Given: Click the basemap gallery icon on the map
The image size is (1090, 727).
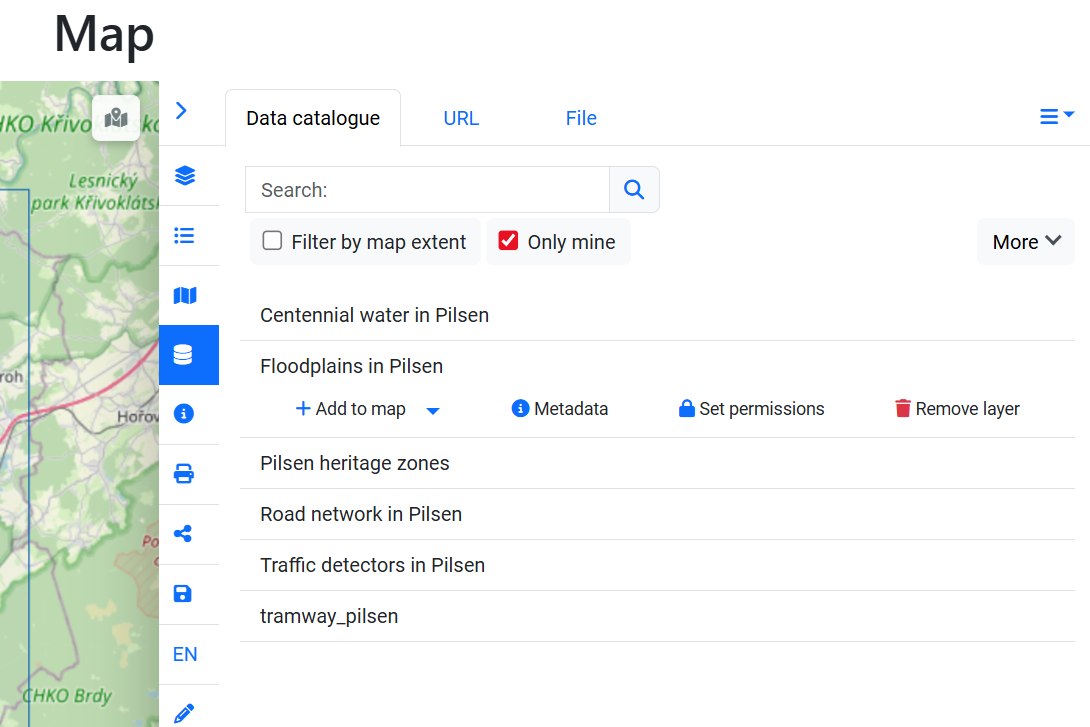Looking at the screenshot, I should [x=116, y=117].
